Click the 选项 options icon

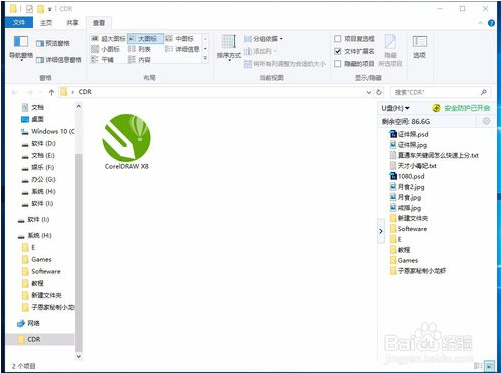click(419, 47)
